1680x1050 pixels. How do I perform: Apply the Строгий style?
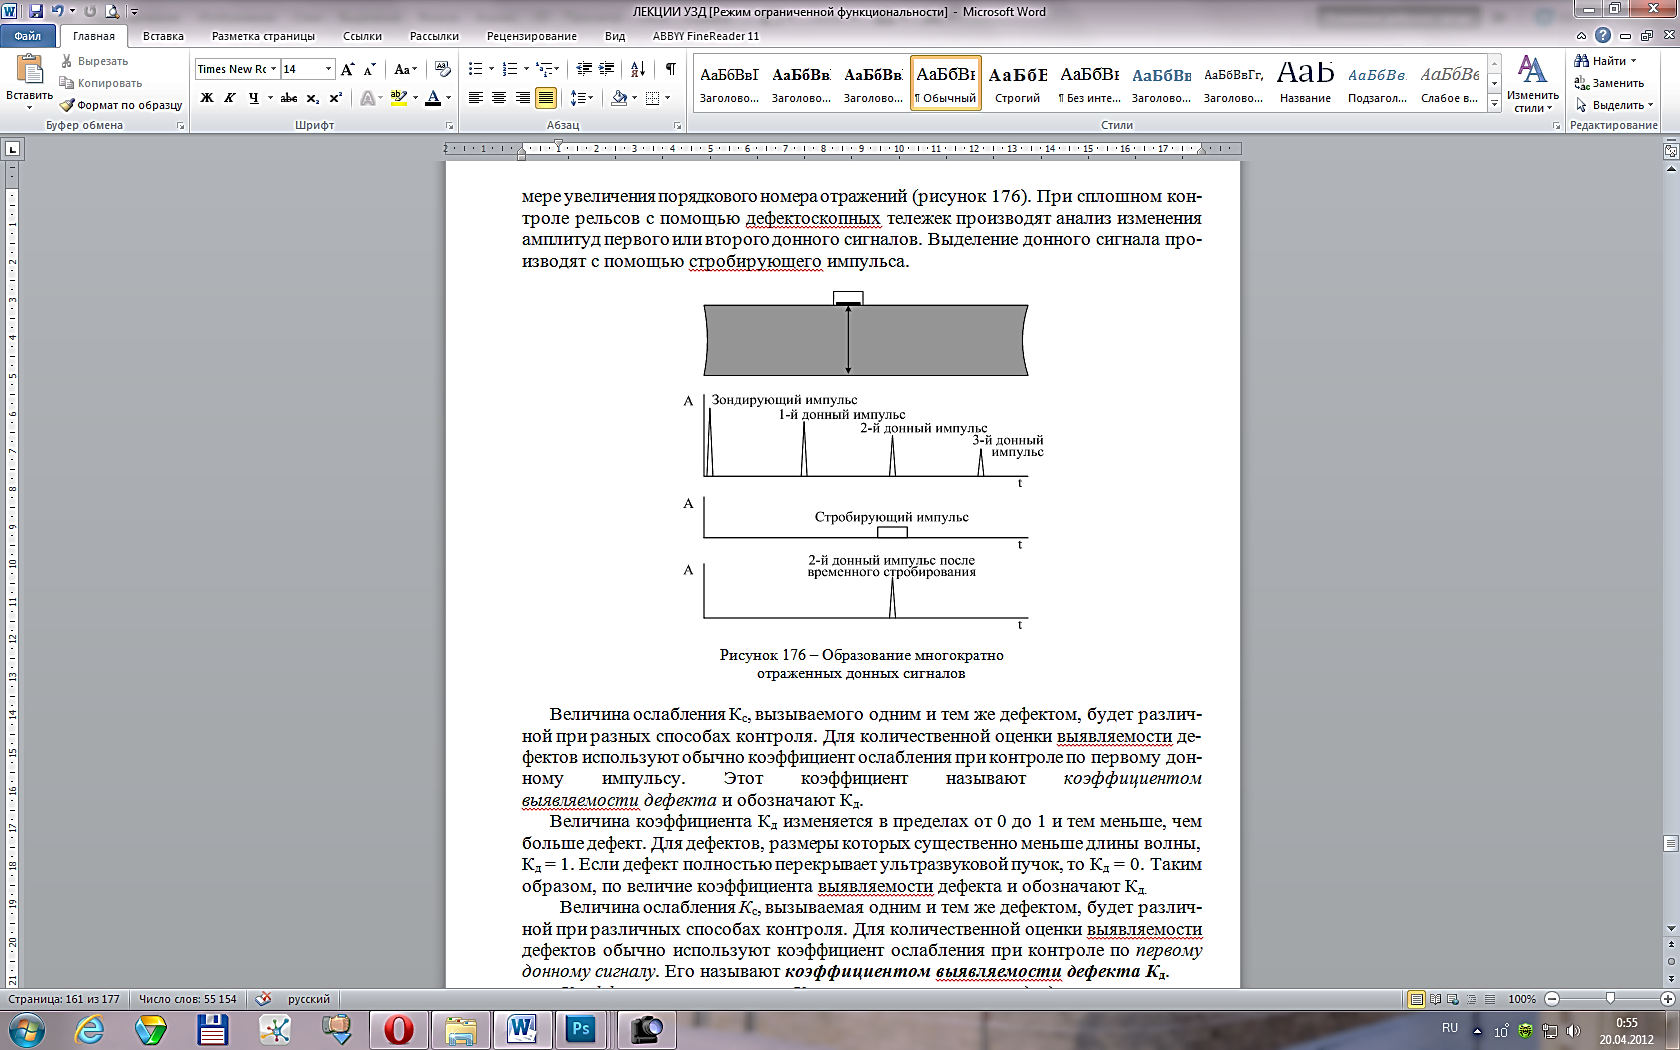coord(1017,83)
